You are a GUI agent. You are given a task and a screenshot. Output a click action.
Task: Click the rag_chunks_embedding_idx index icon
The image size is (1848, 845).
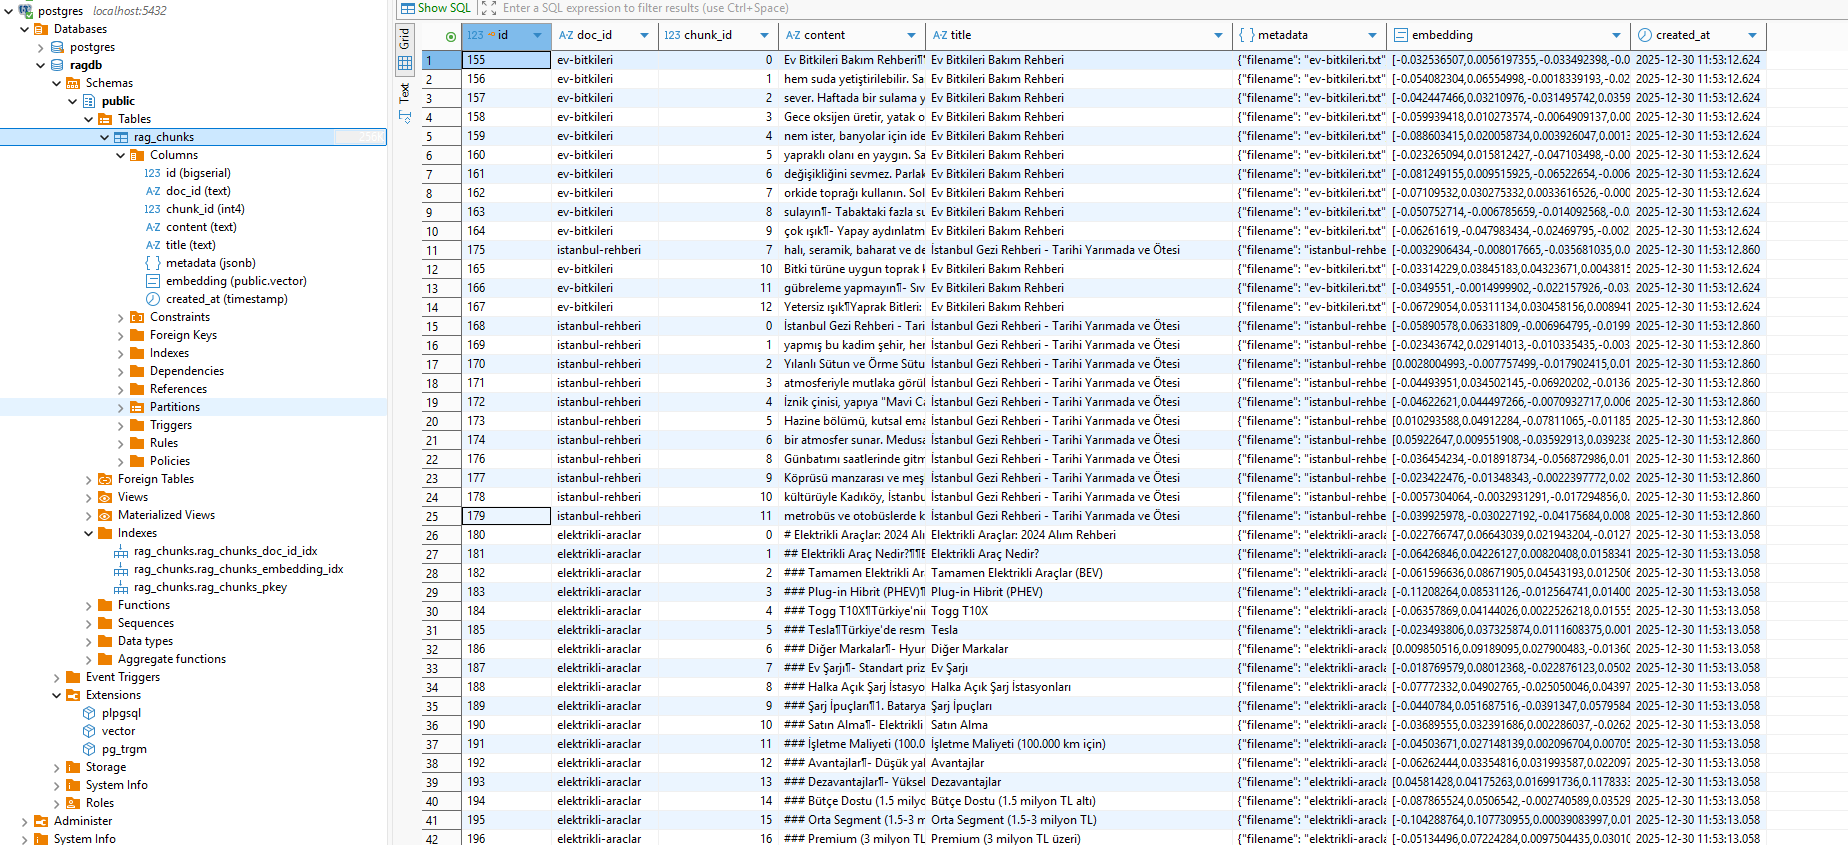pyautogui.click(x=121, y=569)
